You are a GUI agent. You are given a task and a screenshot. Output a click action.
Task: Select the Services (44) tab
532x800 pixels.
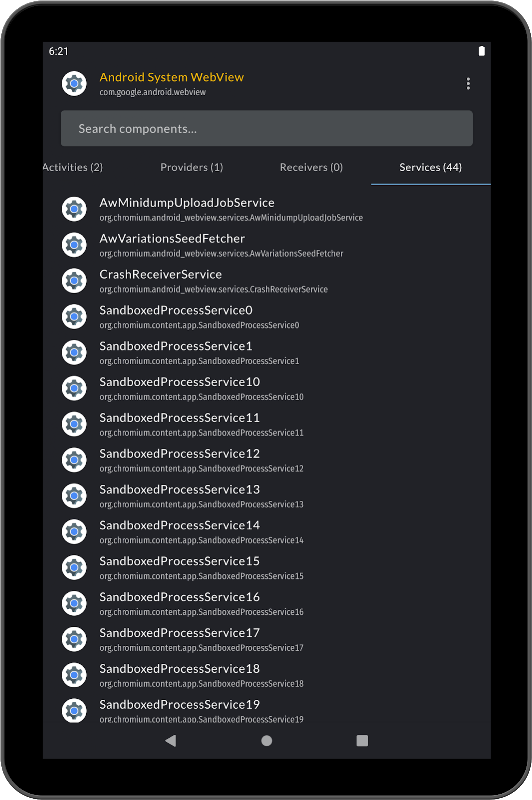(x=430, y=167)
